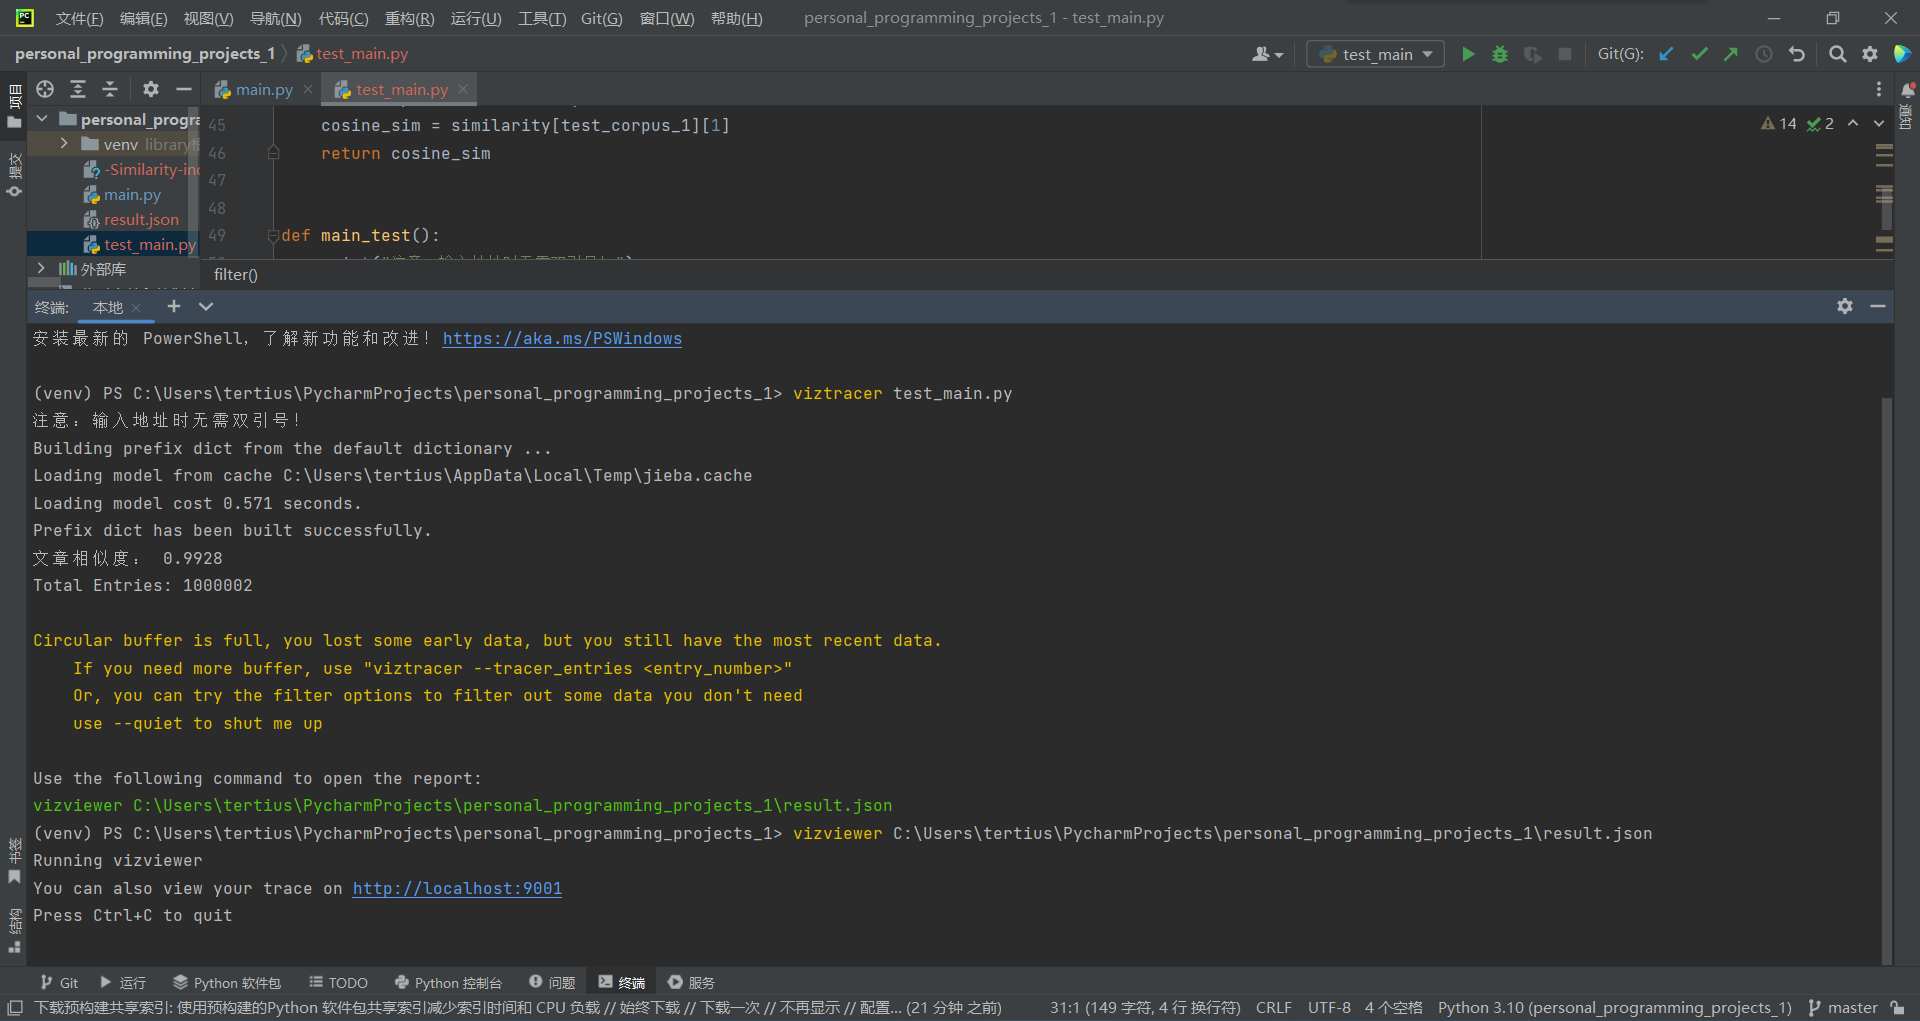The height and width of the screenshot is (1021, 1920).
Task: Open terminal panel settings gear
Action: (1845, 306)
